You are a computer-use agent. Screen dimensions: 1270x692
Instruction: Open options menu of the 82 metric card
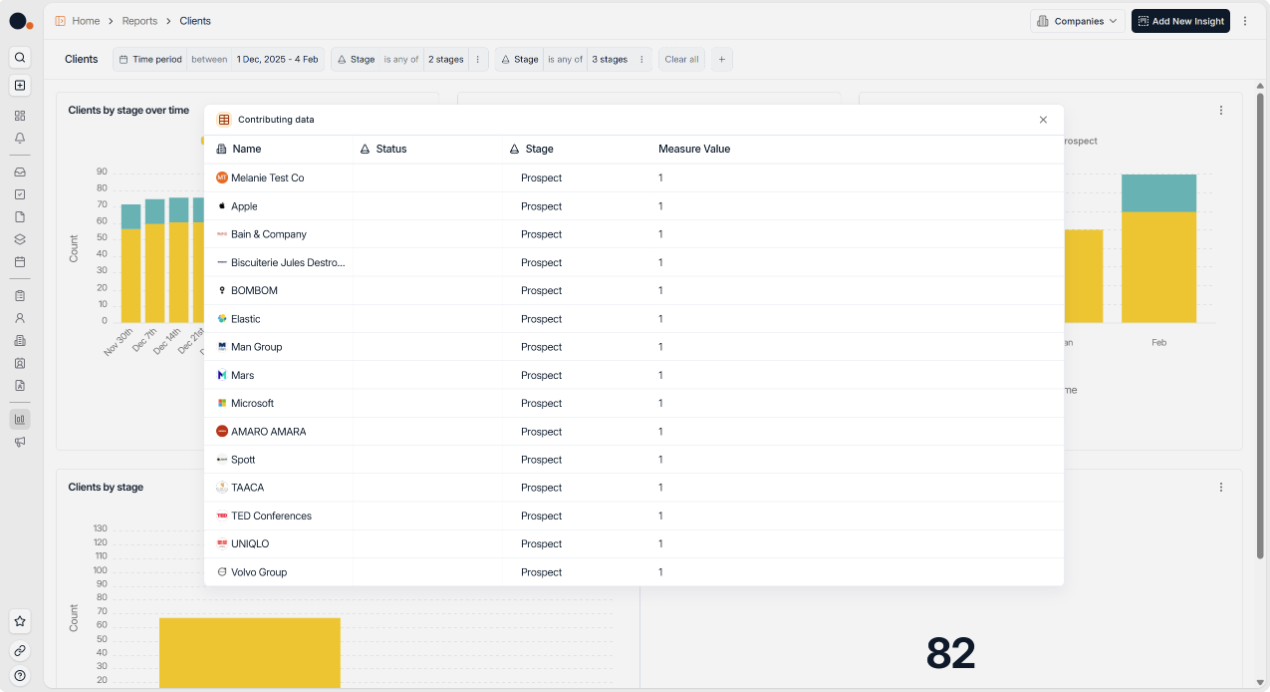tap(1221, 487)
